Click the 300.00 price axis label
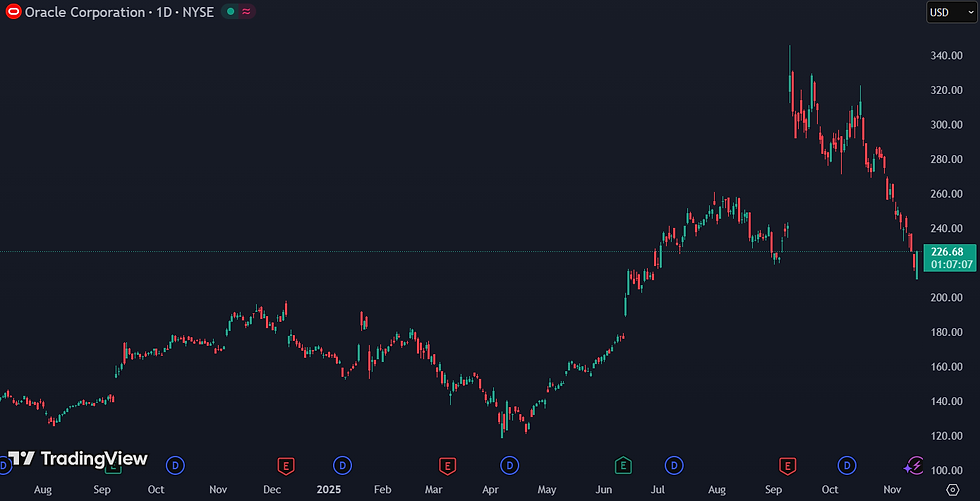This screenshot has height=501, width=980. [945, 125]
